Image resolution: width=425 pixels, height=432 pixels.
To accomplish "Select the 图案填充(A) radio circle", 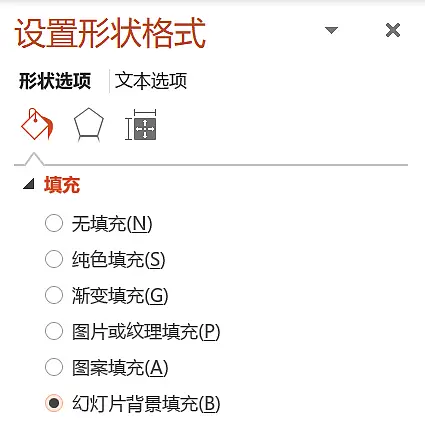I will tap(54, 367).
